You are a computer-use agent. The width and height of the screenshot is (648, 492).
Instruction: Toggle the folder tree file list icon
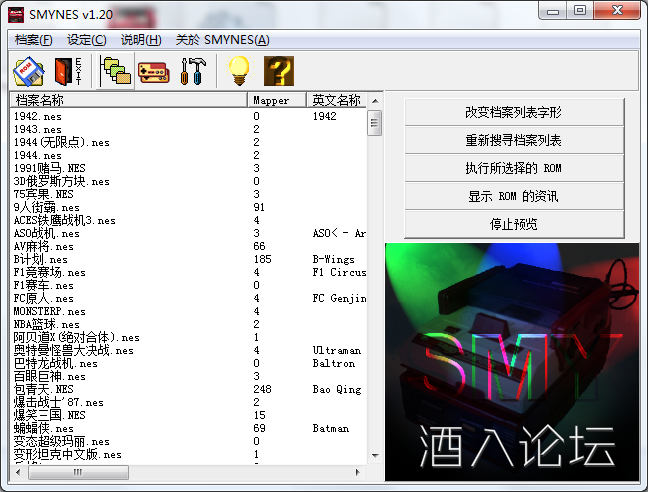point(116,71)
